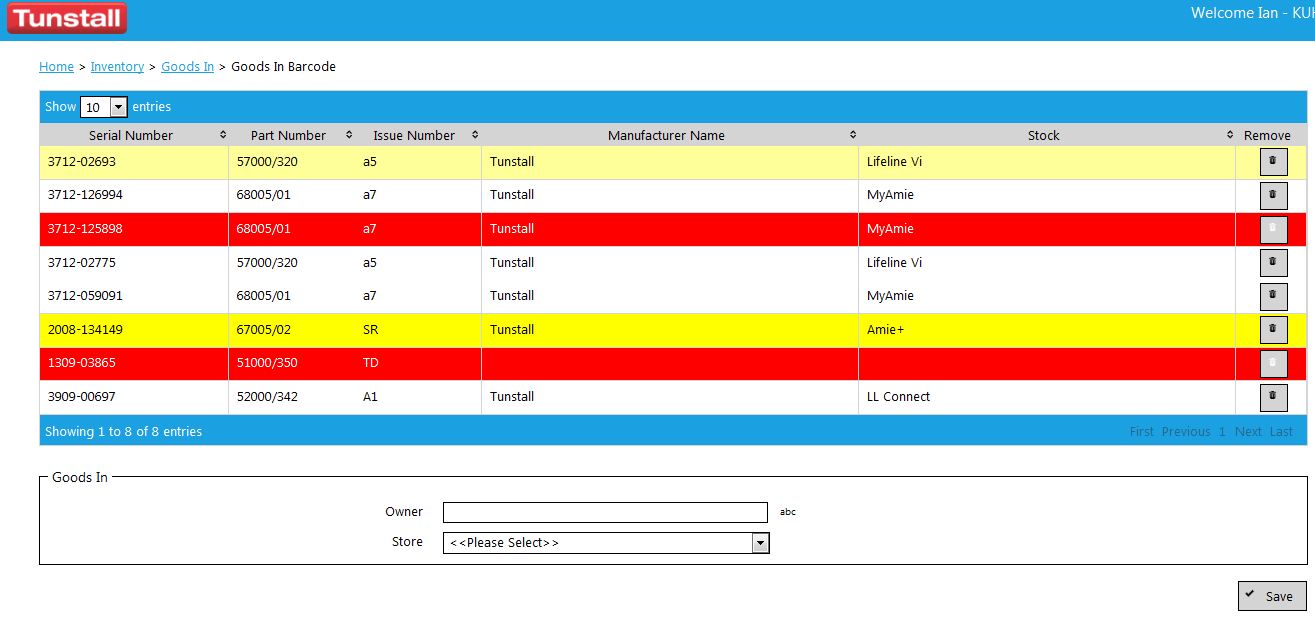The height and width of the screenshot is (621, 1315).
Task: Click into the Owner text field
Action: coord(604,512)
